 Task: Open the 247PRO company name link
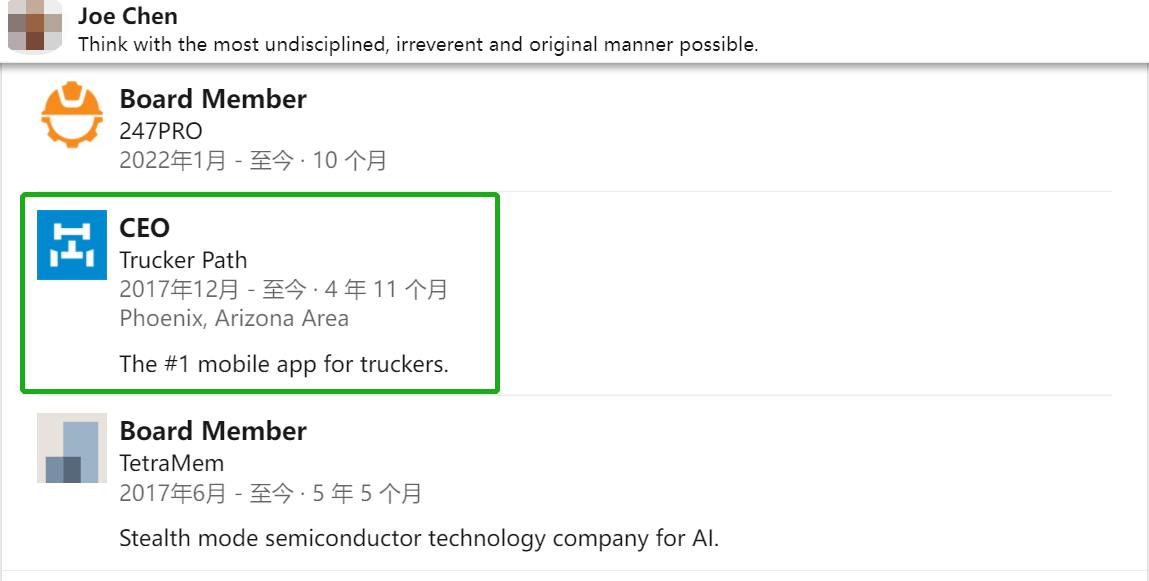point(160,131)
